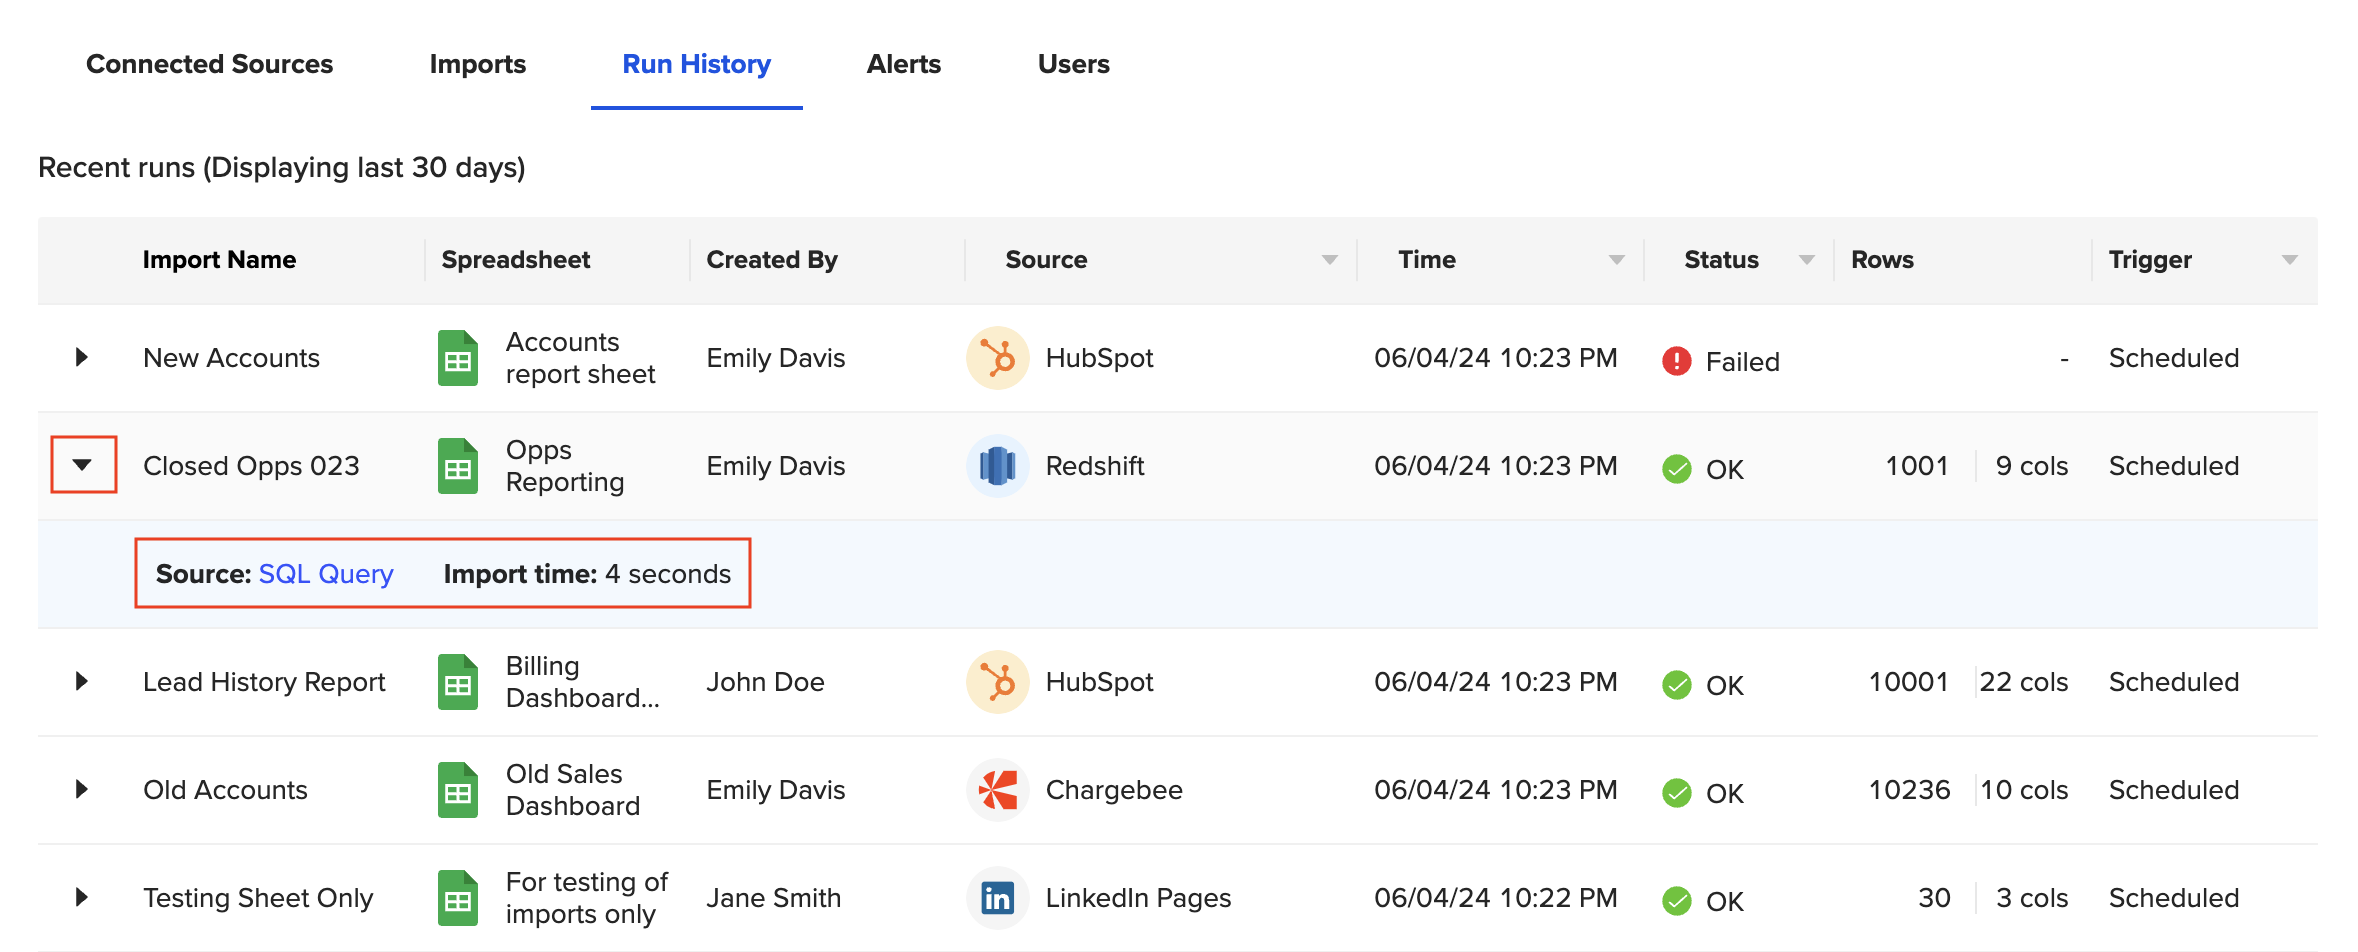Switch to the Connected Sources tab
The image size is (2358, 952).
209,64
